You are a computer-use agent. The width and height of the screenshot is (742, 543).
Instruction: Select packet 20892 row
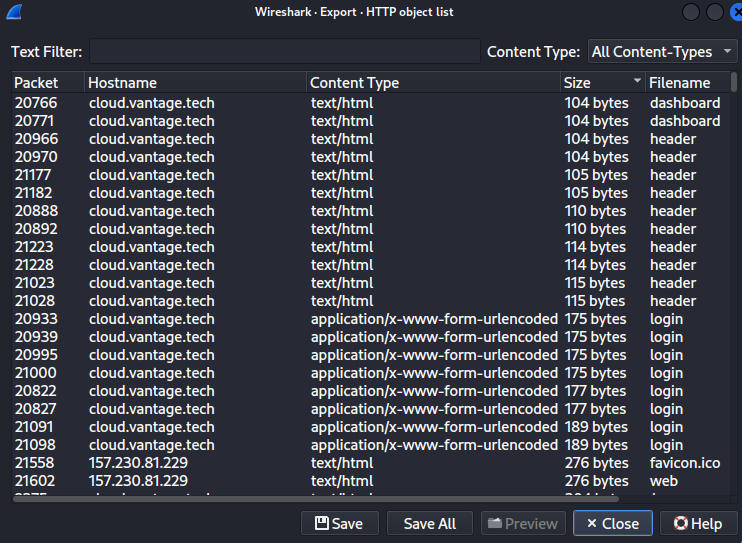(371, 229)
